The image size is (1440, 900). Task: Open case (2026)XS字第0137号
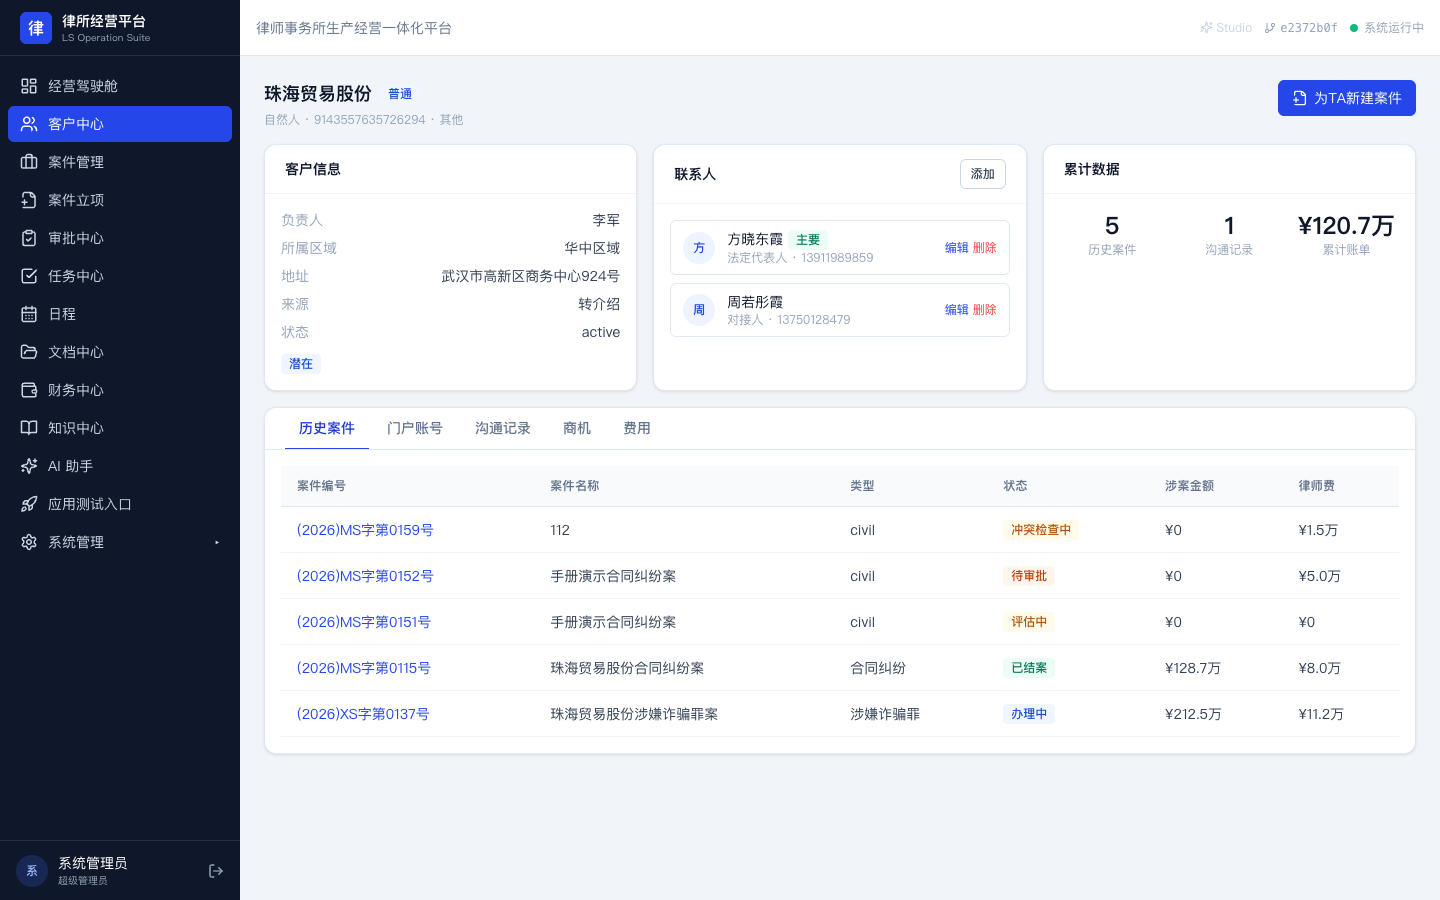click(x=363, y=714)
